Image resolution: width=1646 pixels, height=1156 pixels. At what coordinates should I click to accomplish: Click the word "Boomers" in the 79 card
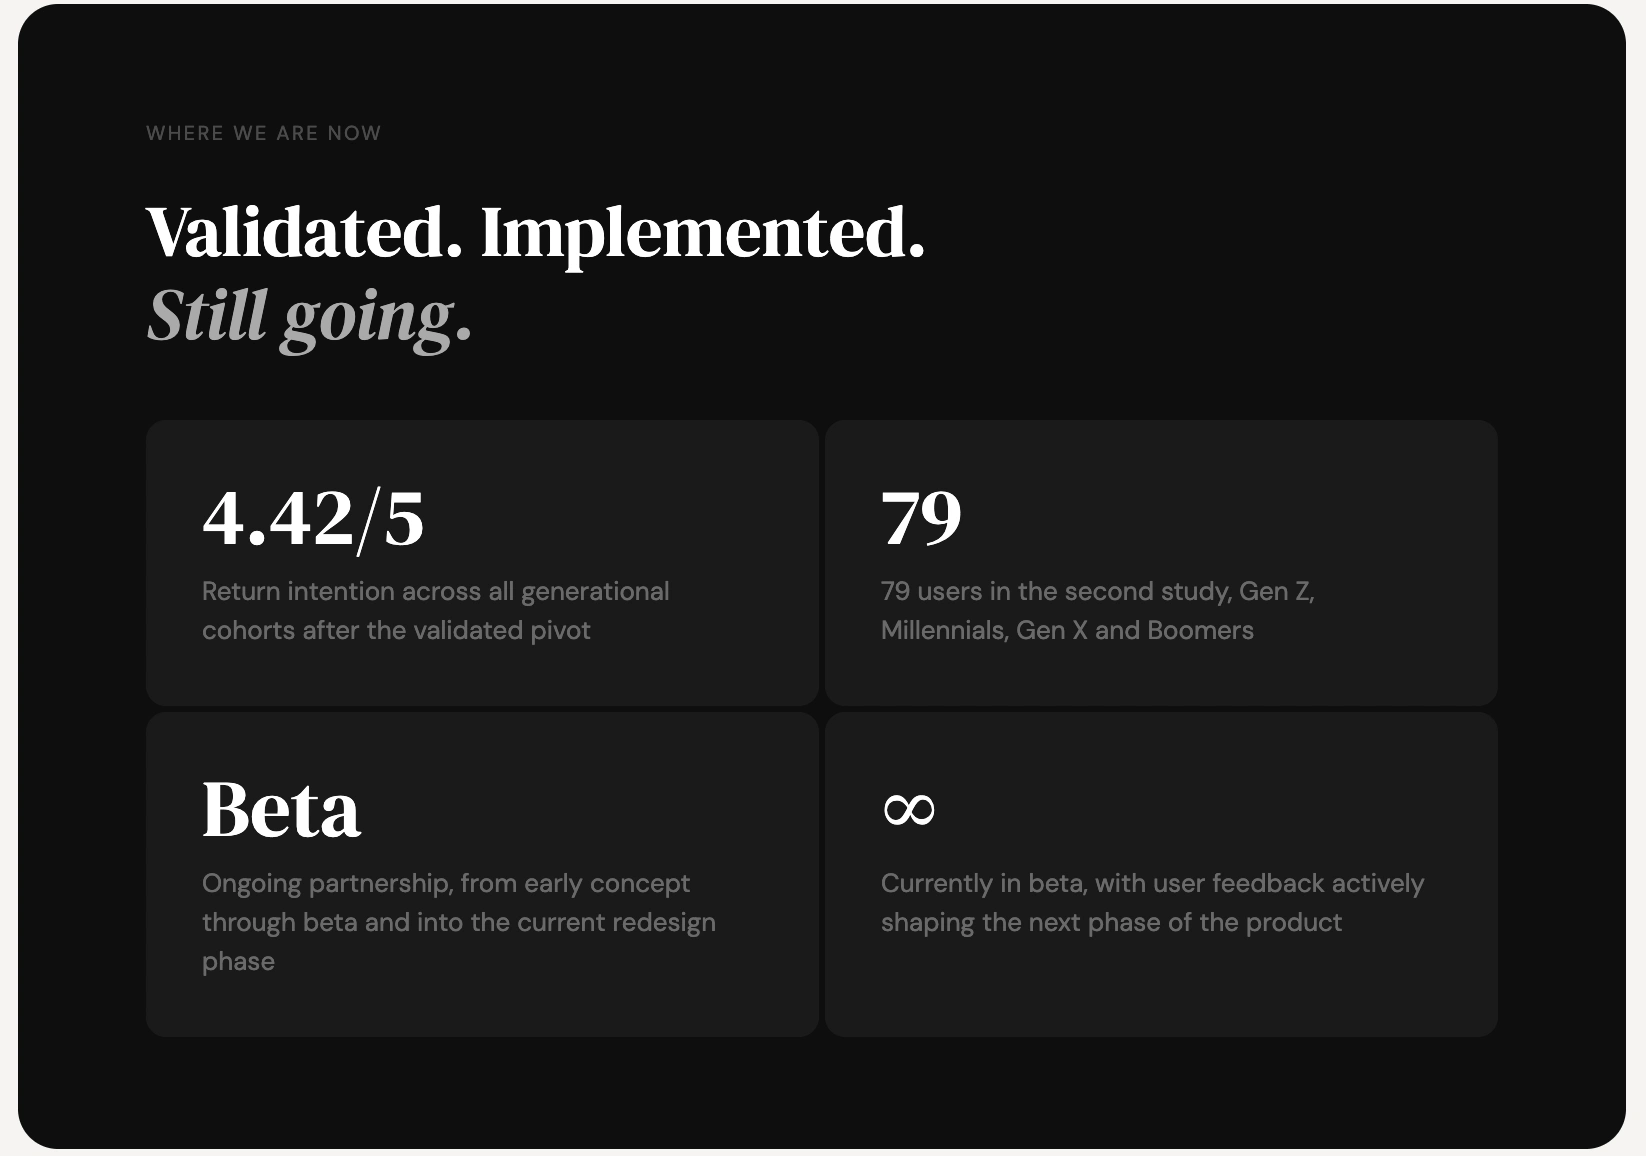(1200, 631)
